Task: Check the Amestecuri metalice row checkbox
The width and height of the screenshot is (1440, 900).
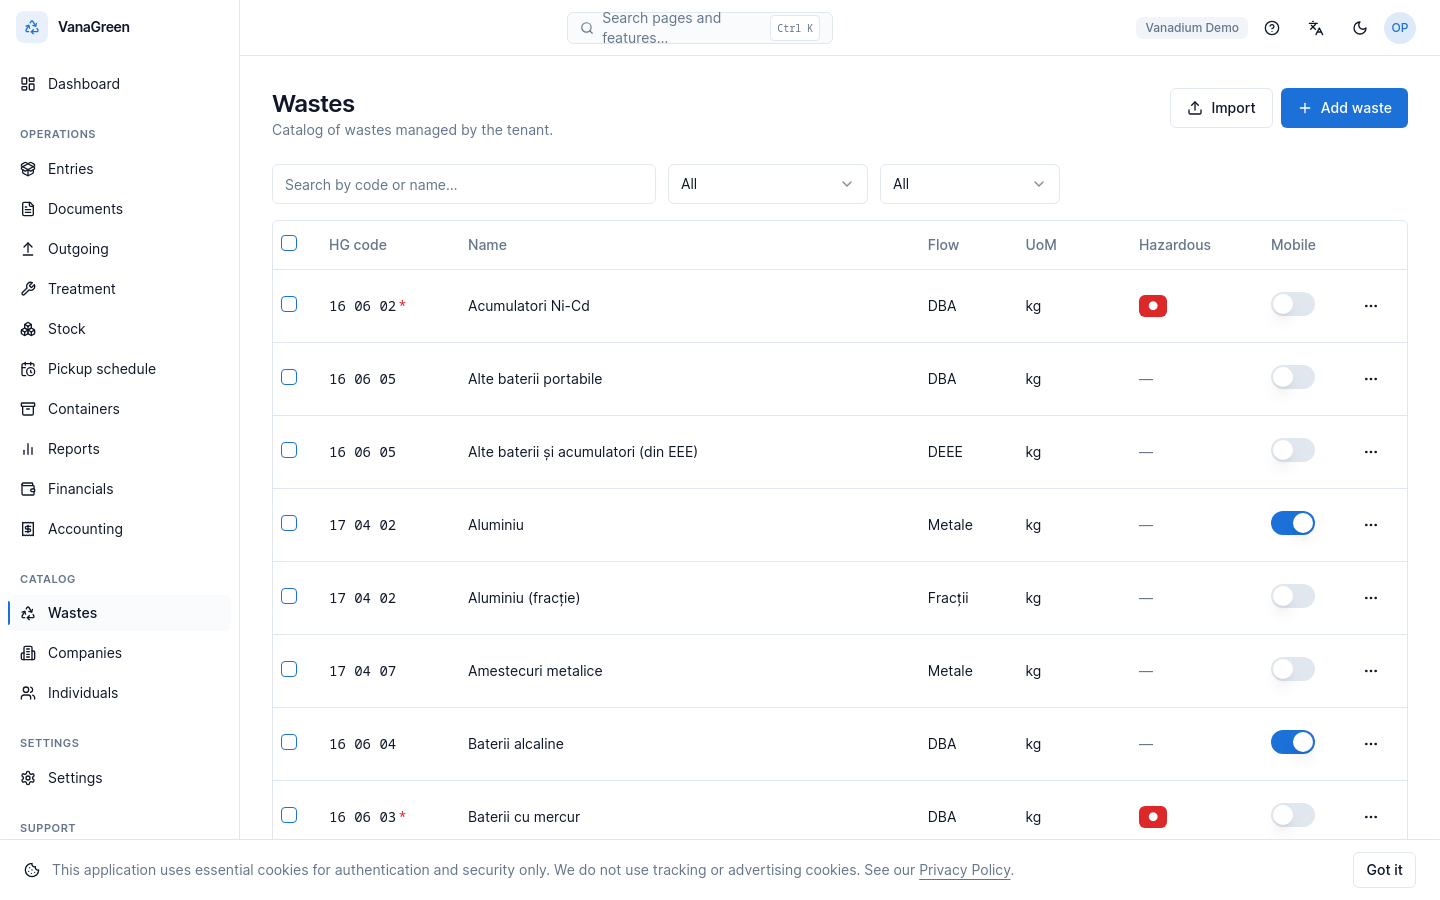Action: click(x=289, y=669)
